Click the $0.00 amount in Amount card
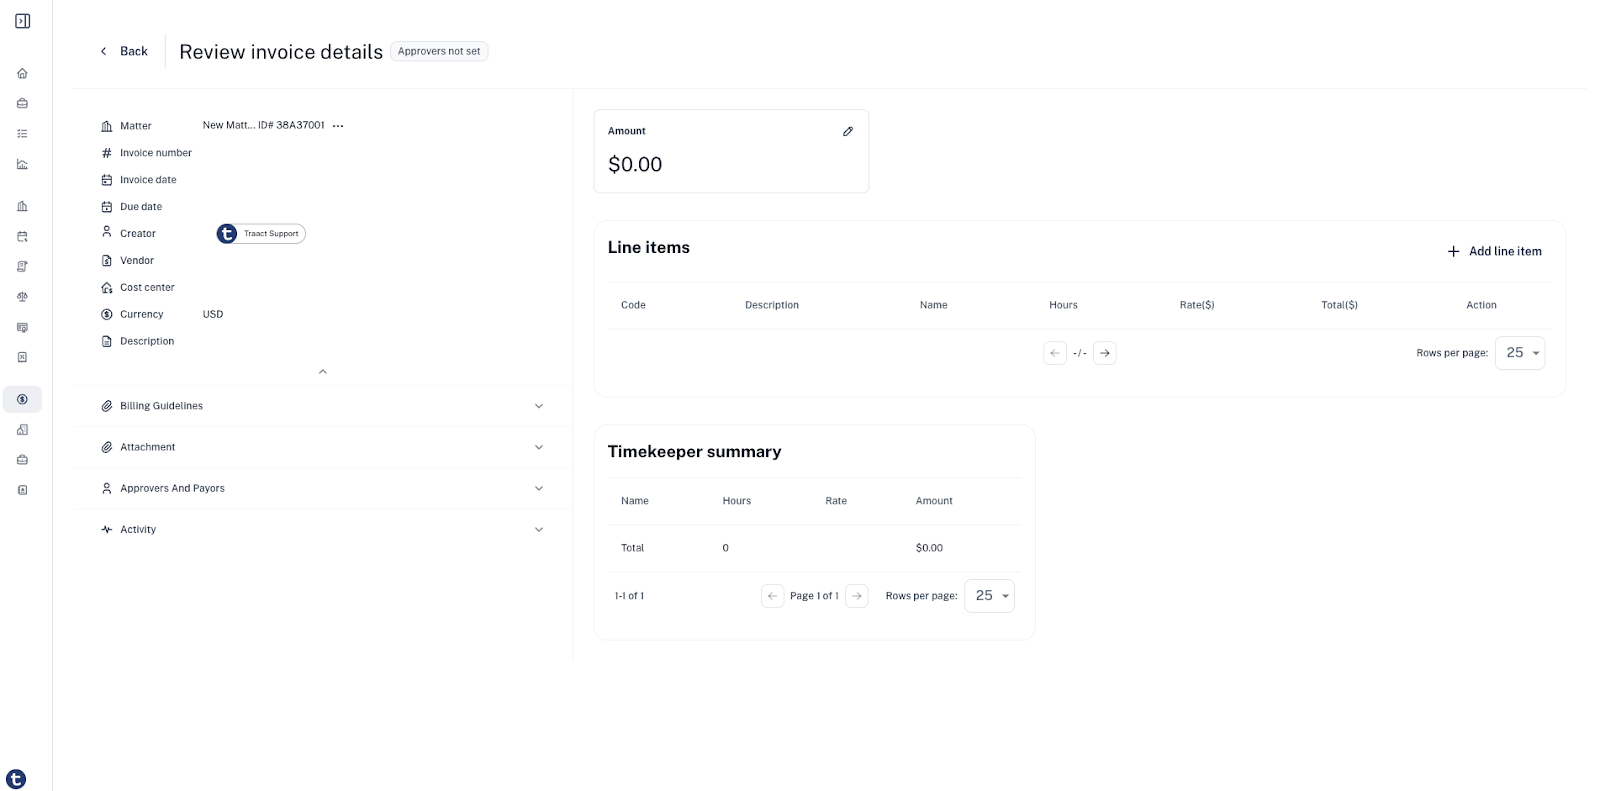Viewport: 1600px width, 791px height. pyautogui.click(x=635, y=165)
